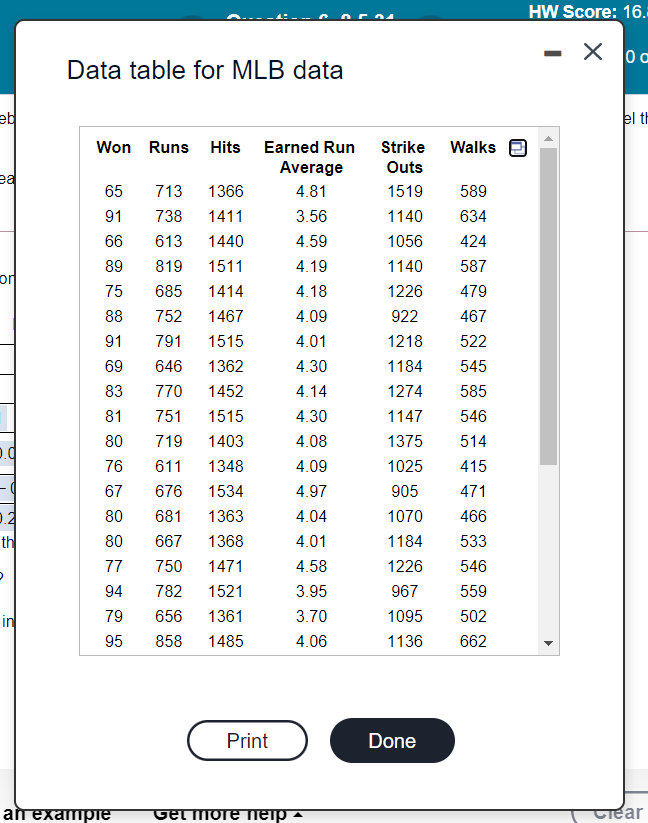The image size is (648, 823).
Task: Click the Done button
Action: (x=392, y=741)
